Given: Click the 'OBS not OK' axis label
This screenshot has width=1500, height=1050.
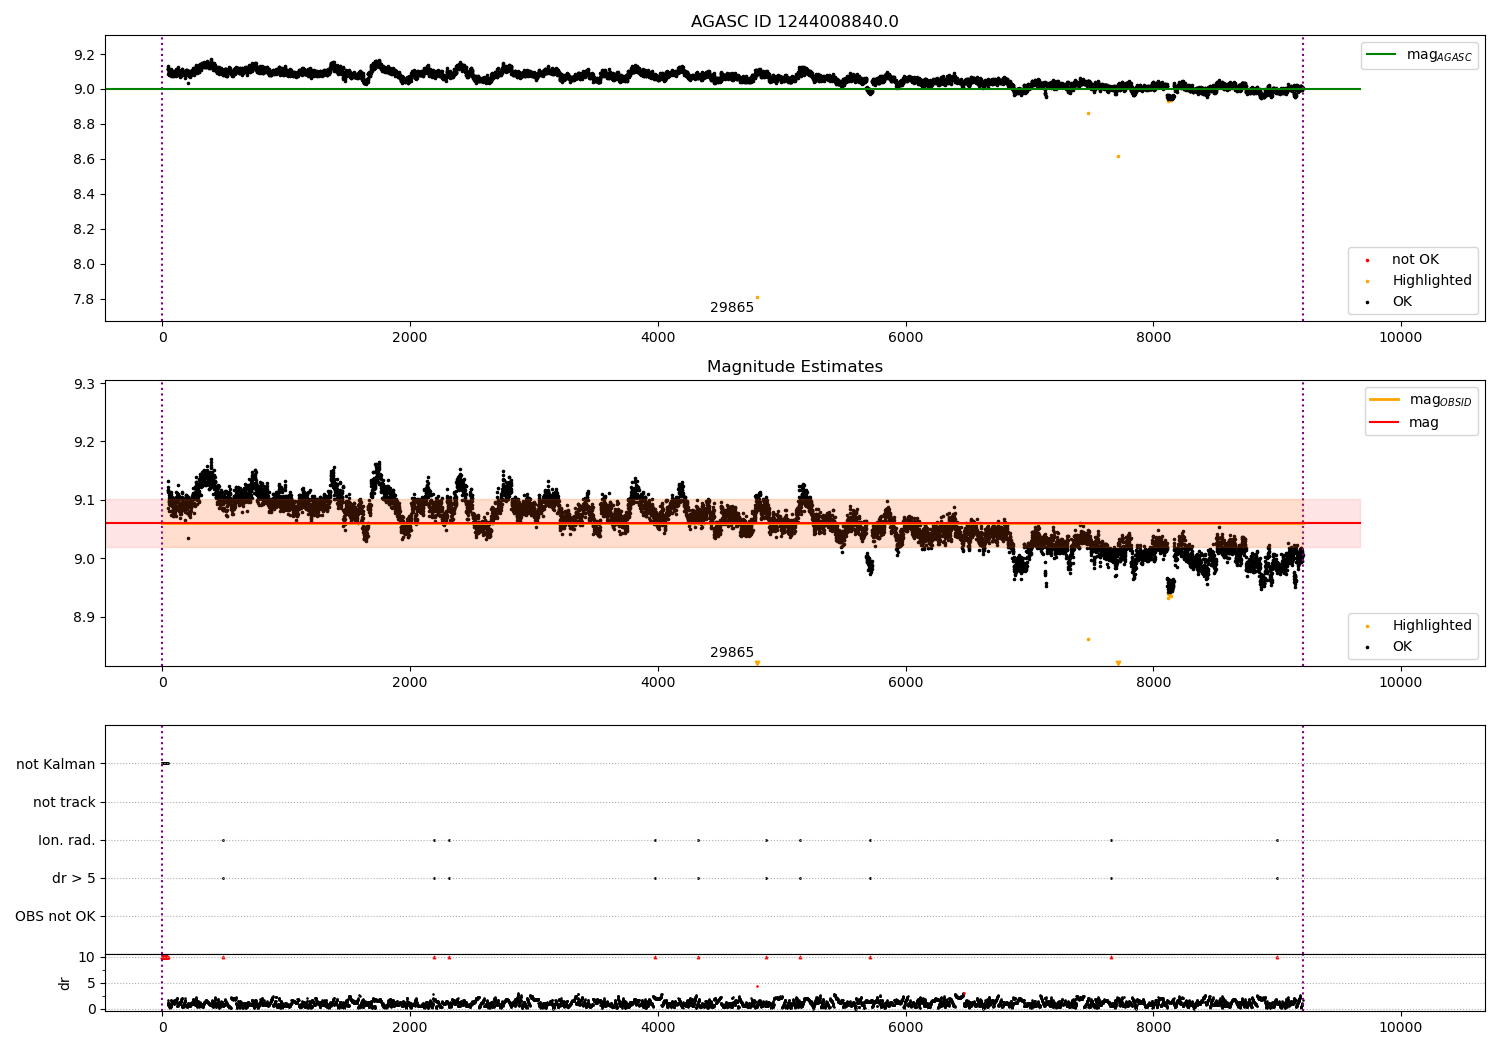Looking at the screenshot, I should [55, 916].
